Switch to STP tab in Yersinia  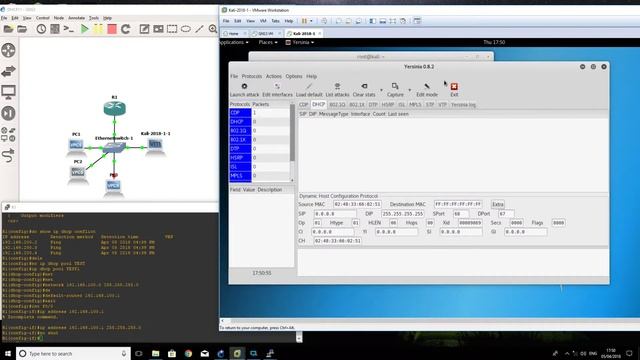(430, 105)
